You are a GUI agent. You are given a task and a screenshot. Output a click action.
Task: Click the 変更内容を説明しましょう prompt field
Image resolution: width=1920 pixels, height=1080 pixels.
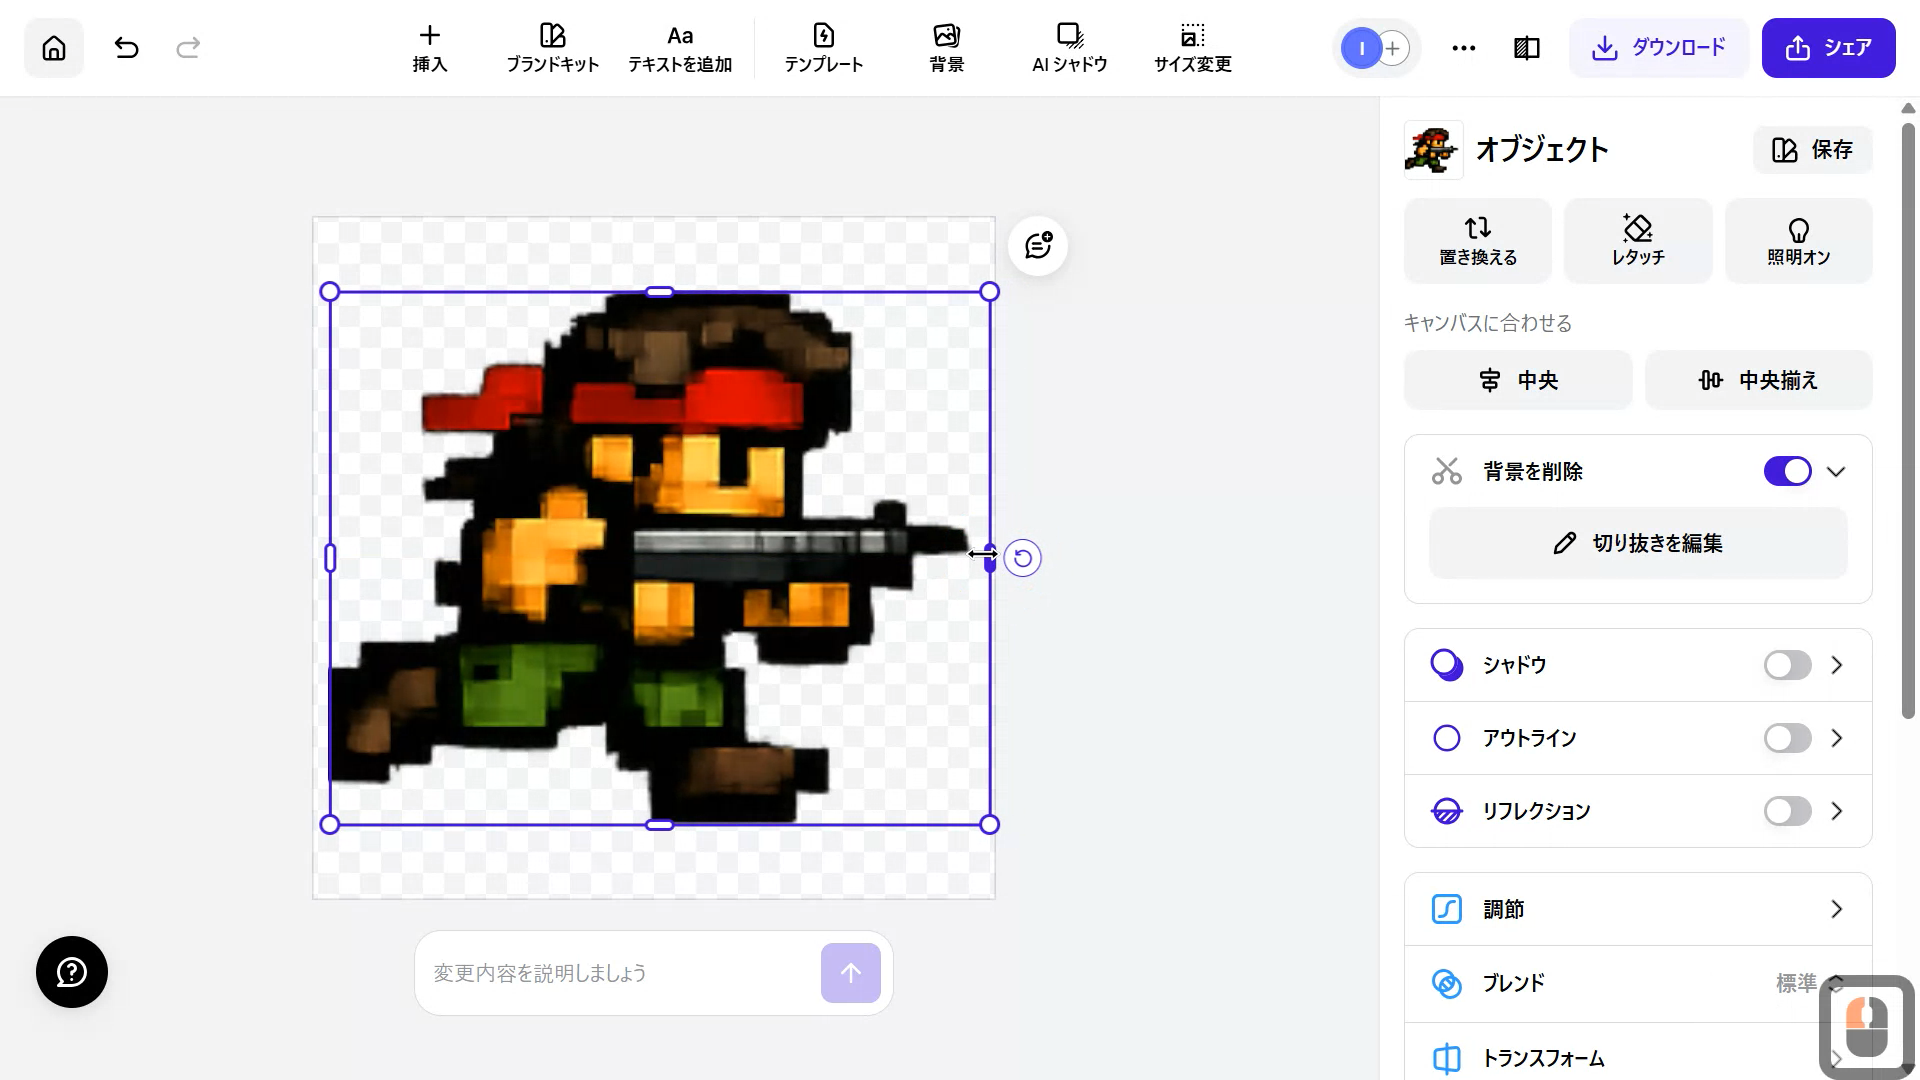(x=620, y=973)
